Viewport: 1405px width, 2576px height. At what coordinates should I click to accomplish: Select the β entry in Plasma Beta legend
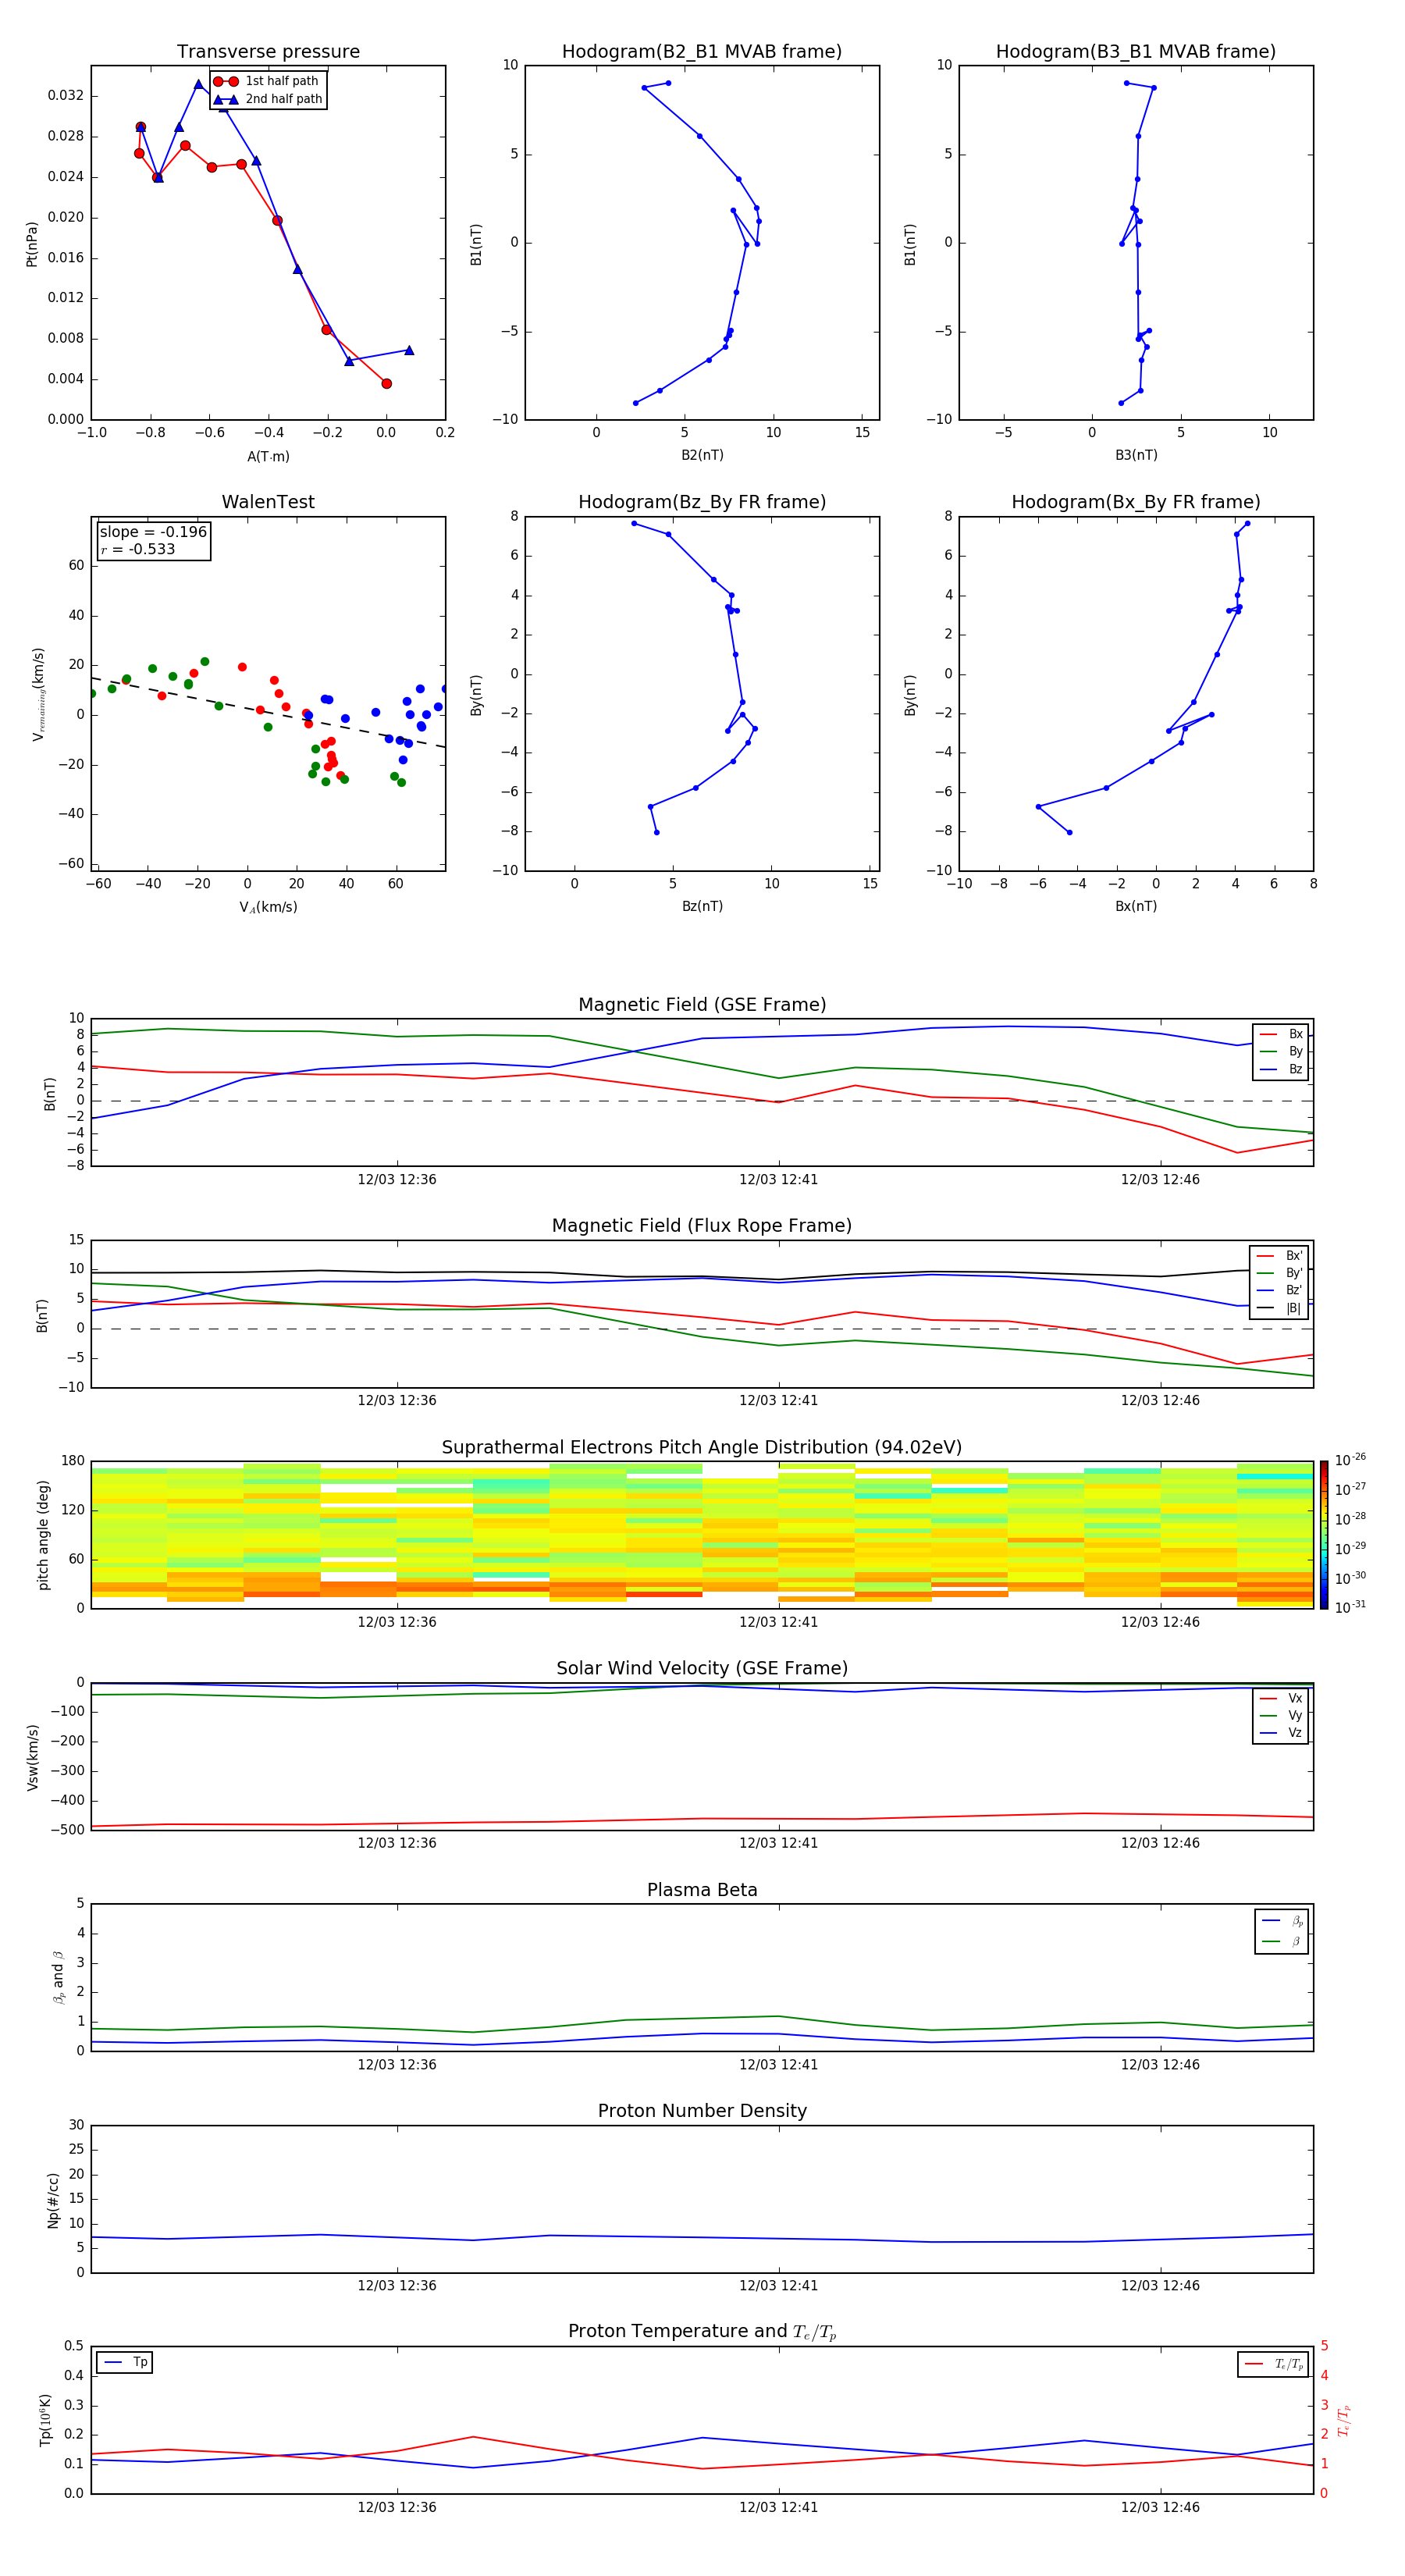[x=1282, y=1941]
